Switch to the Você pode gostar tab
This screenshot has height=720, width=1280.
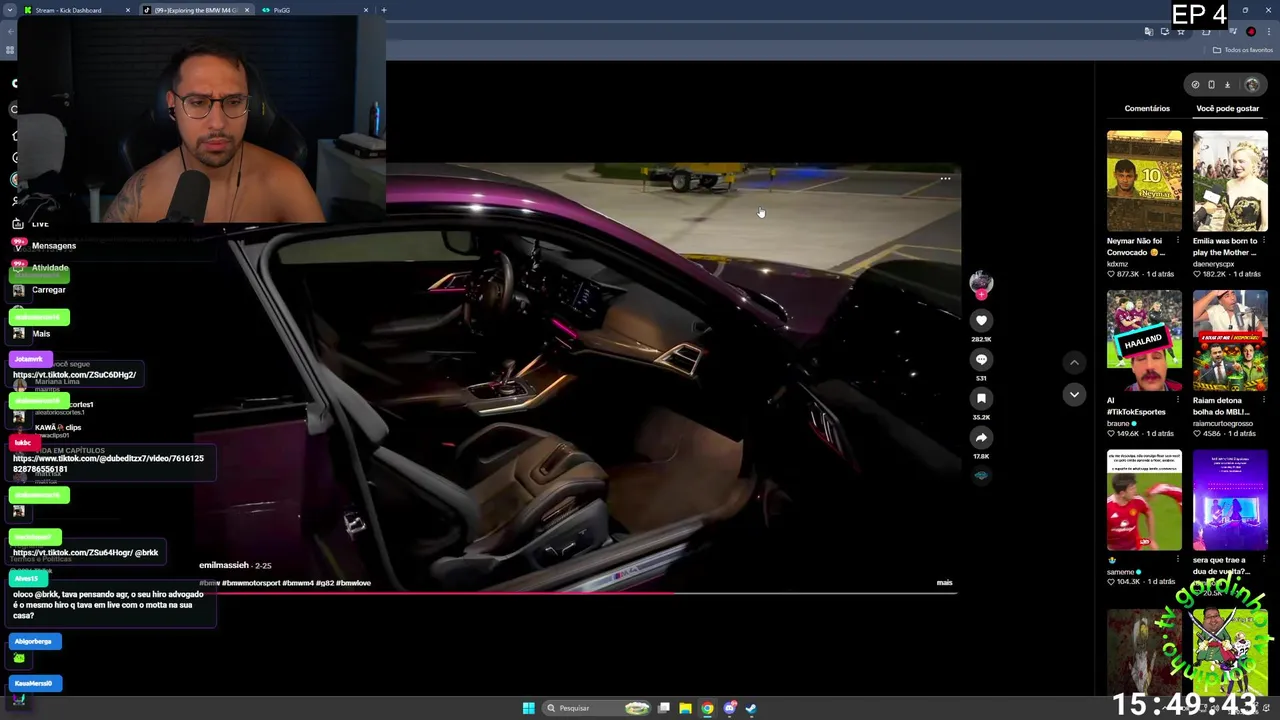click(x=1227, y=108)
